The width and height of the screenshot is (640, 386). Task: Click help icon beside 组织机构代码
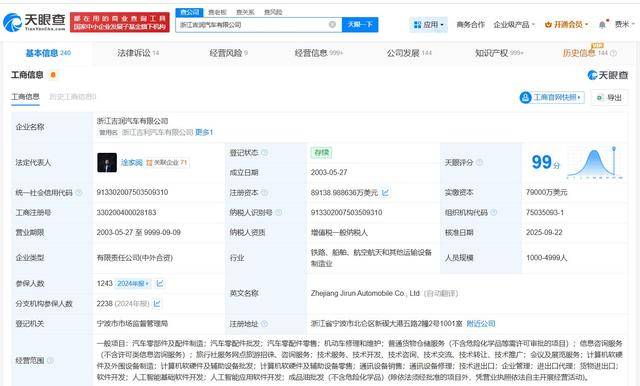point(493,213)
